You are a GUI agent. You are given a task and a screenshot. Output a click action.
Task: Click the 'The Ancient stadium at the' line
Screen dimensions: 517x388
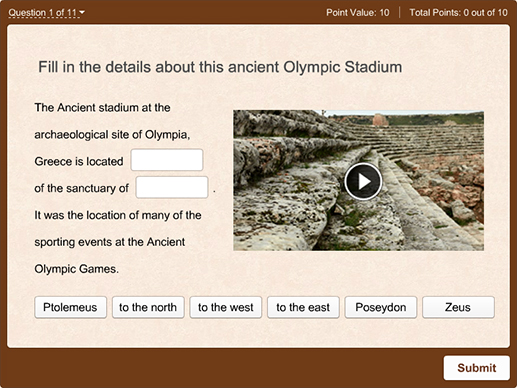pos(102,108)
